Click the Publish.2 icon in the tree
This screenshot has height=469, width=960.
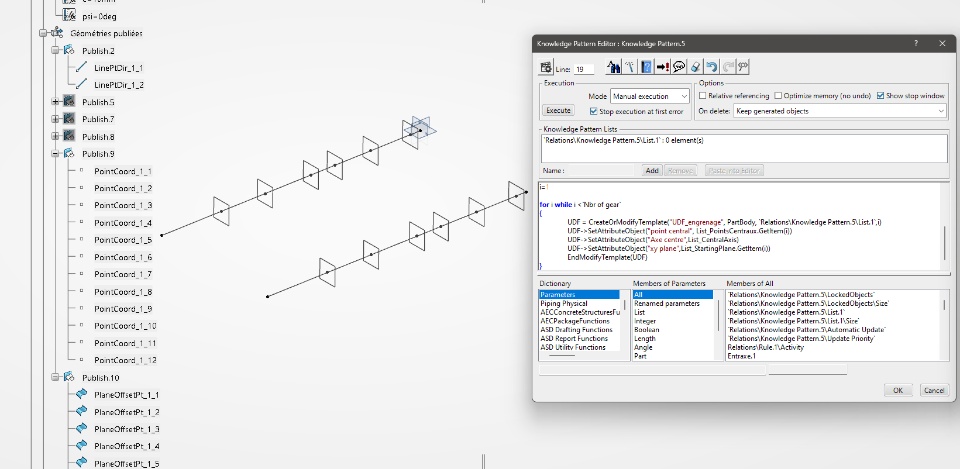click(x=69, y=50)
